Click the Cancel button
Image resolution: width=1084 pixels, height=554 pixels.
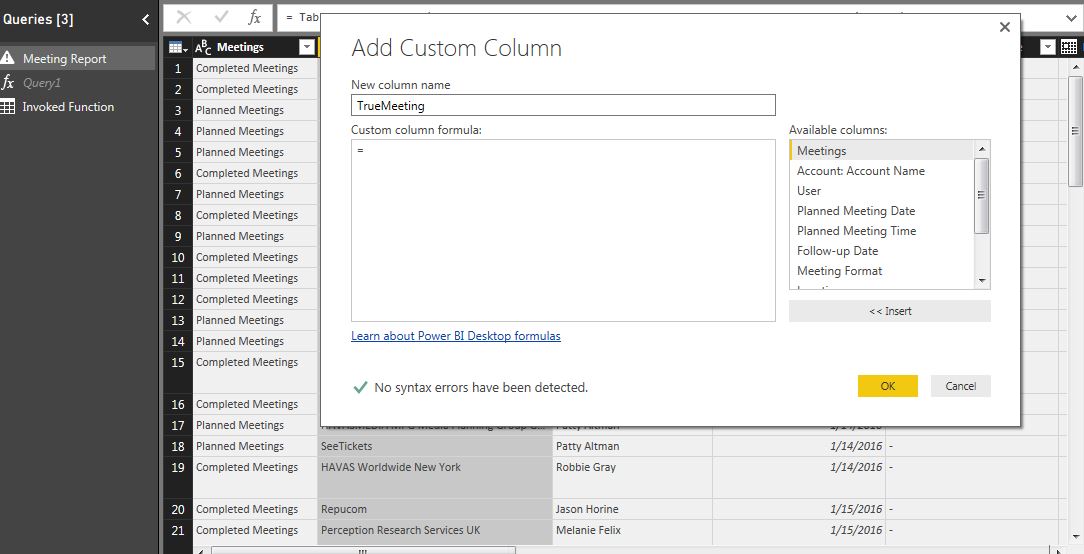pyautogui.click(x=960, y=386)
